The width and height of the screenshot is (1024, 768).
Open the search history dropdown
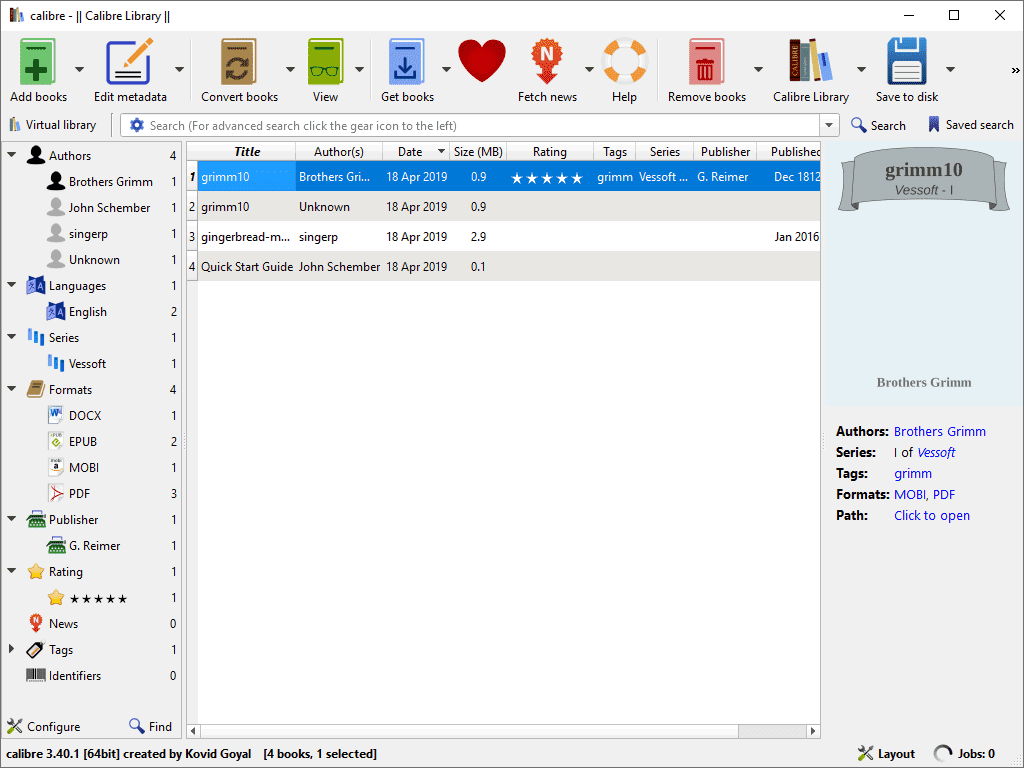tap(829, 125)
